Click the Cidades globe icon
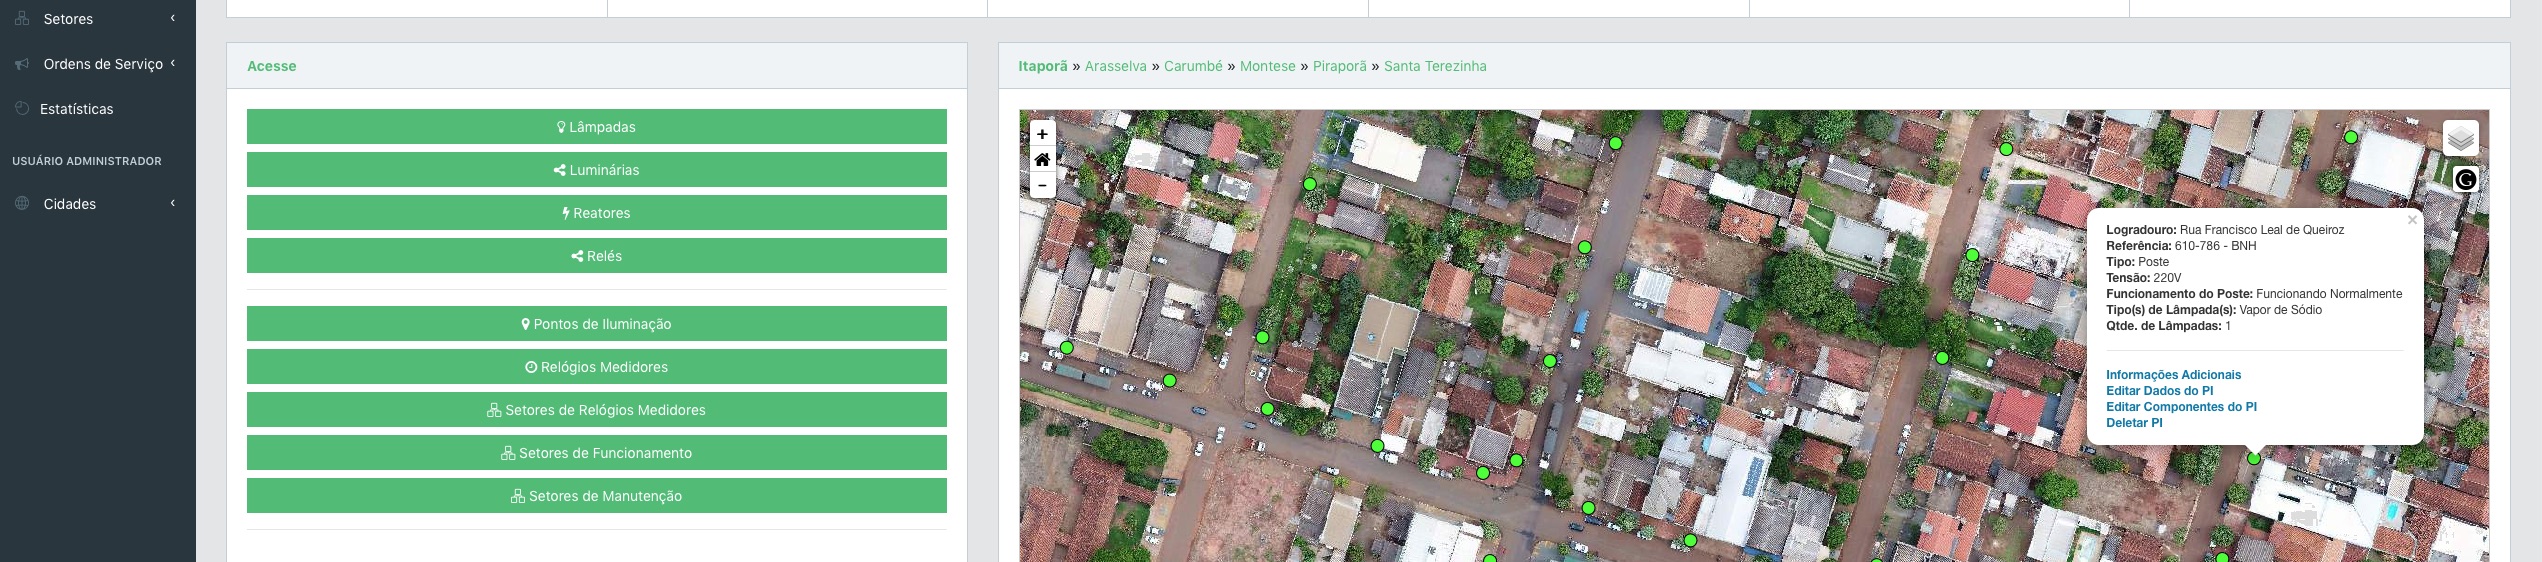 [x=22, y=204]
